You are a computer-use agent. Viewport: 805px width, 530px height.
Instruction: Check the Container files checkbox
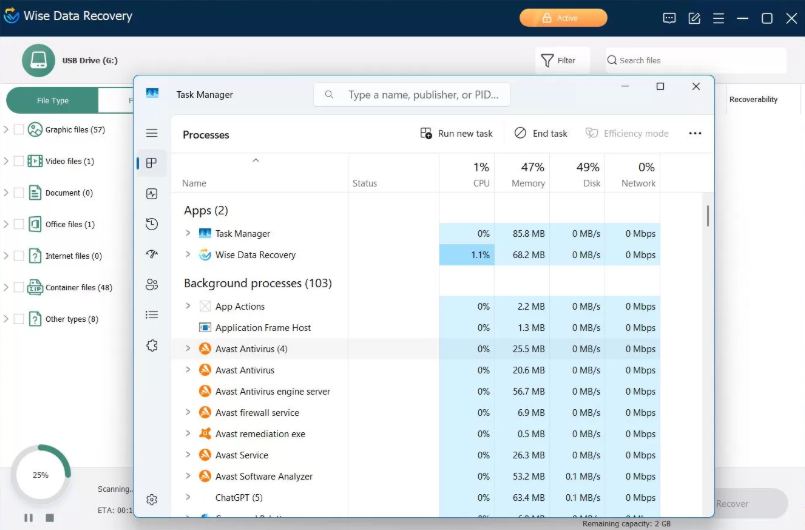(x=19, y=287)
